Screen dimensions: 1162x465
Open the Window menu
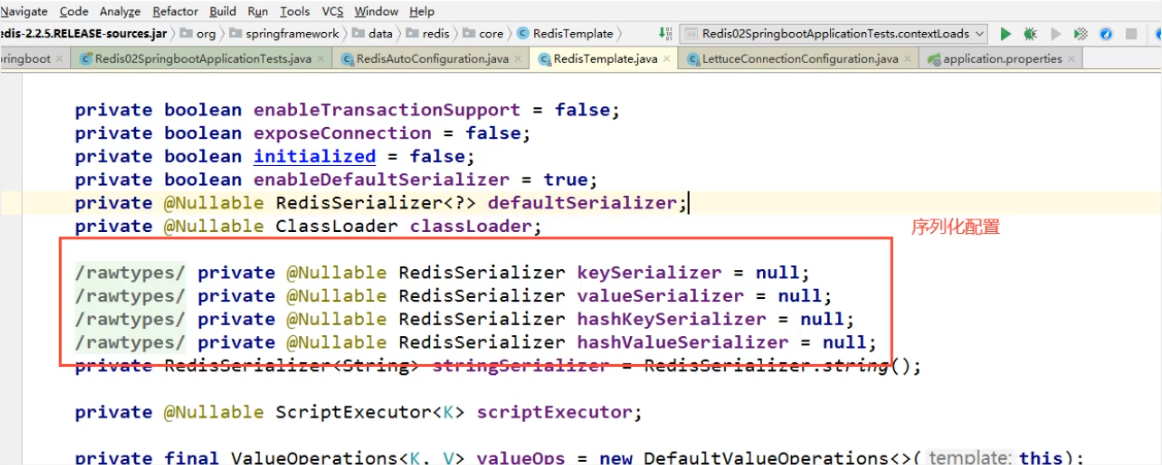click(376, 11)
